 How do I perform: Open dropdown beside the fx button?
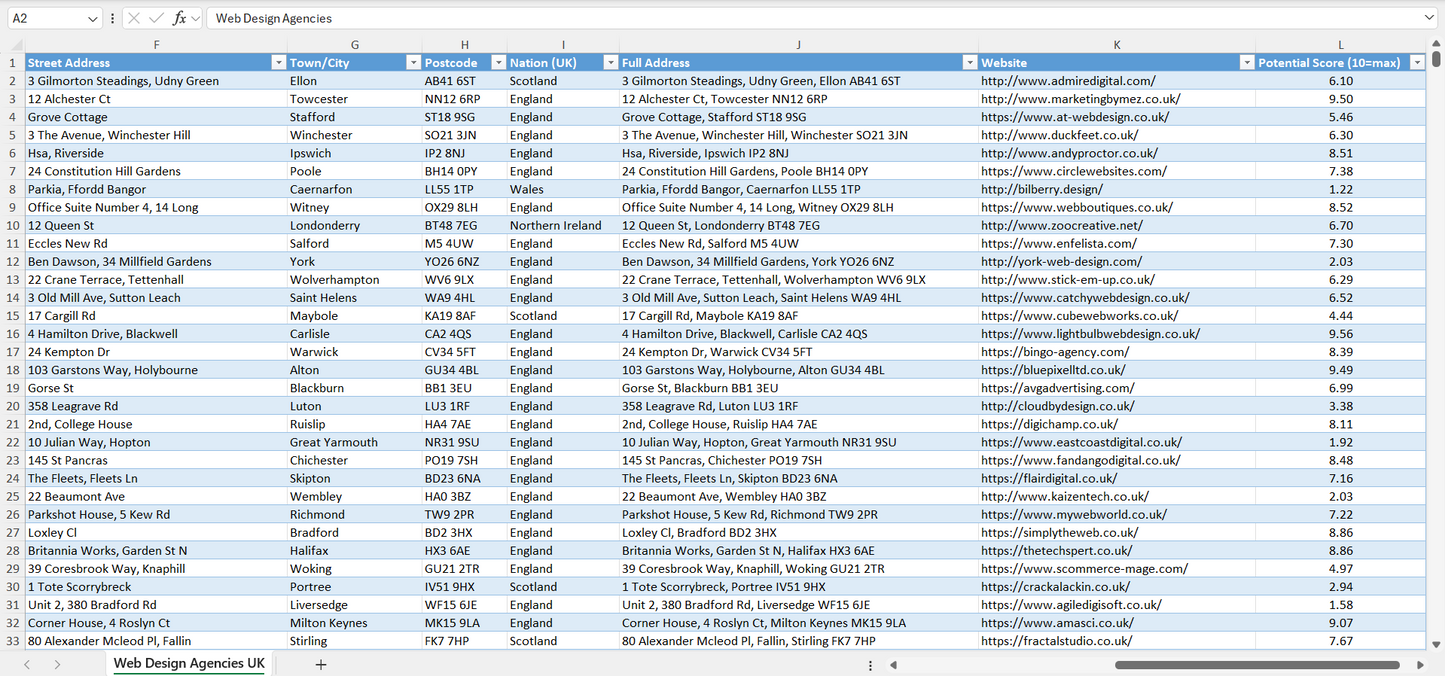pyautogui.click(x=195, y=18)
